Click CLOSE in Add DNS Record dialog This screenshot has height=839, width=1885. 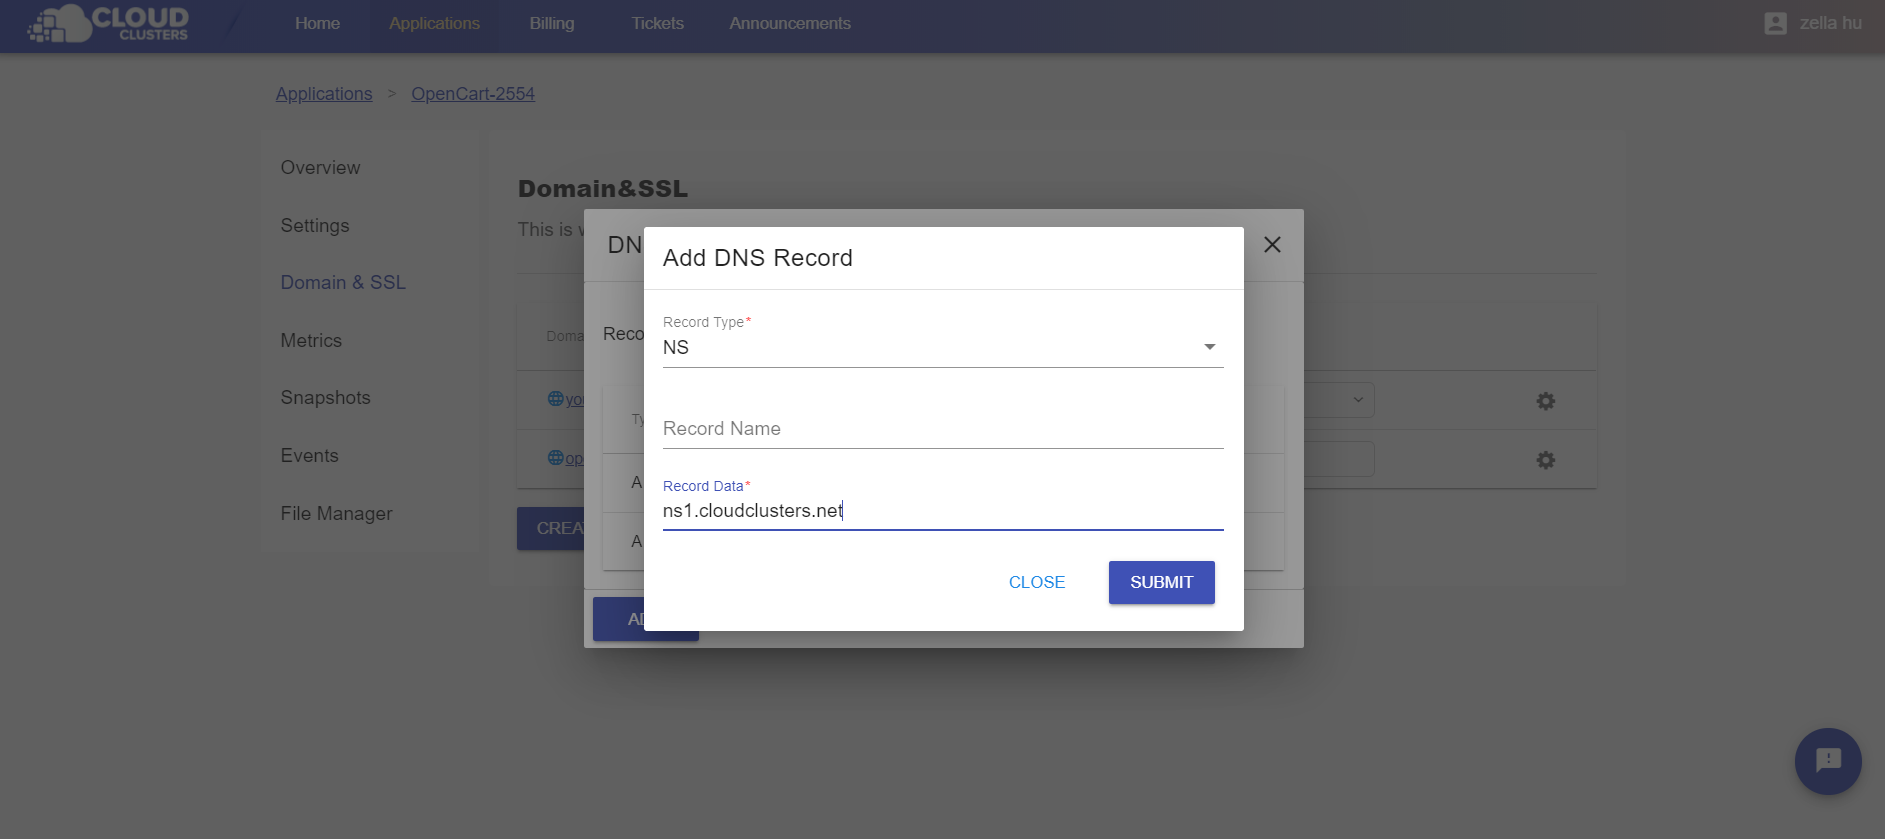pos(1037,582)
